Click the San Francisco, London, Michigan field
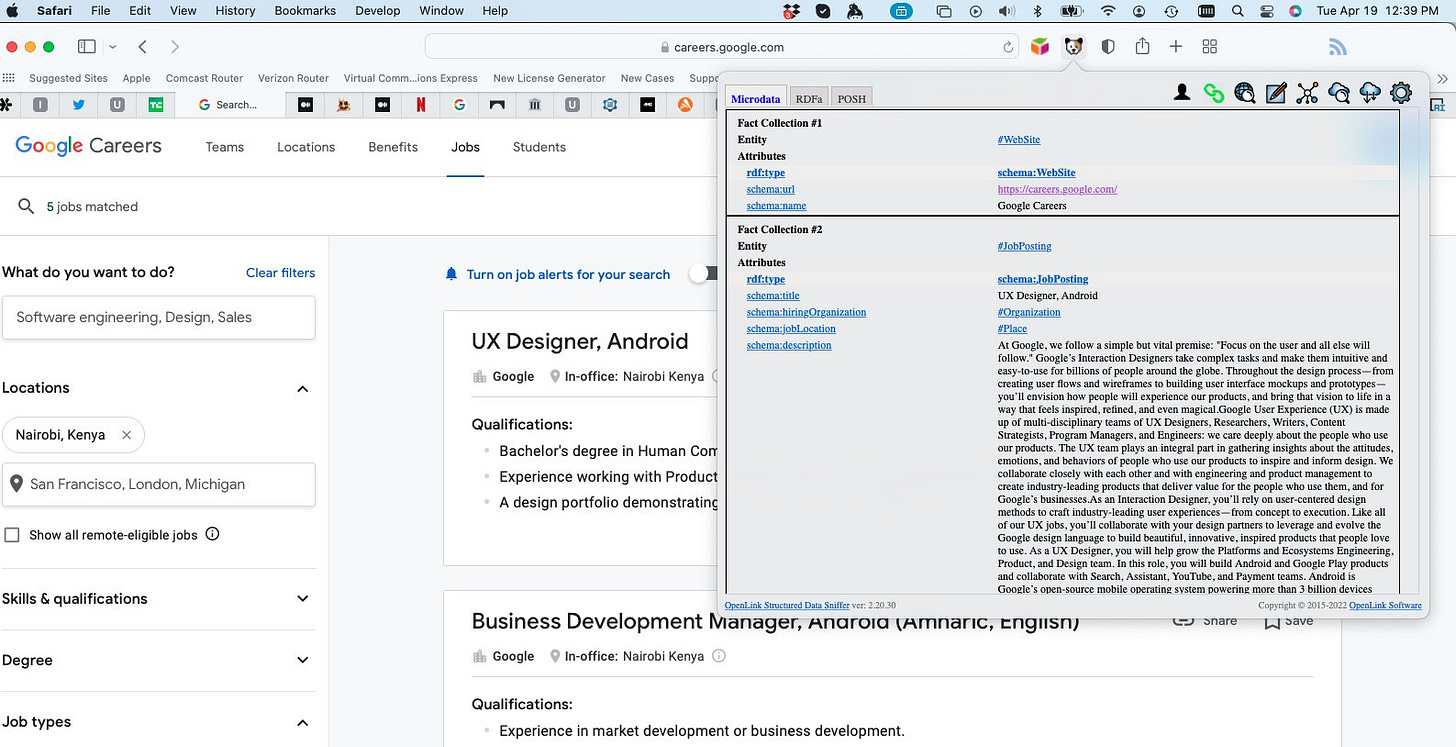Viewport: 1456px width, 747px height. [159, 484]
